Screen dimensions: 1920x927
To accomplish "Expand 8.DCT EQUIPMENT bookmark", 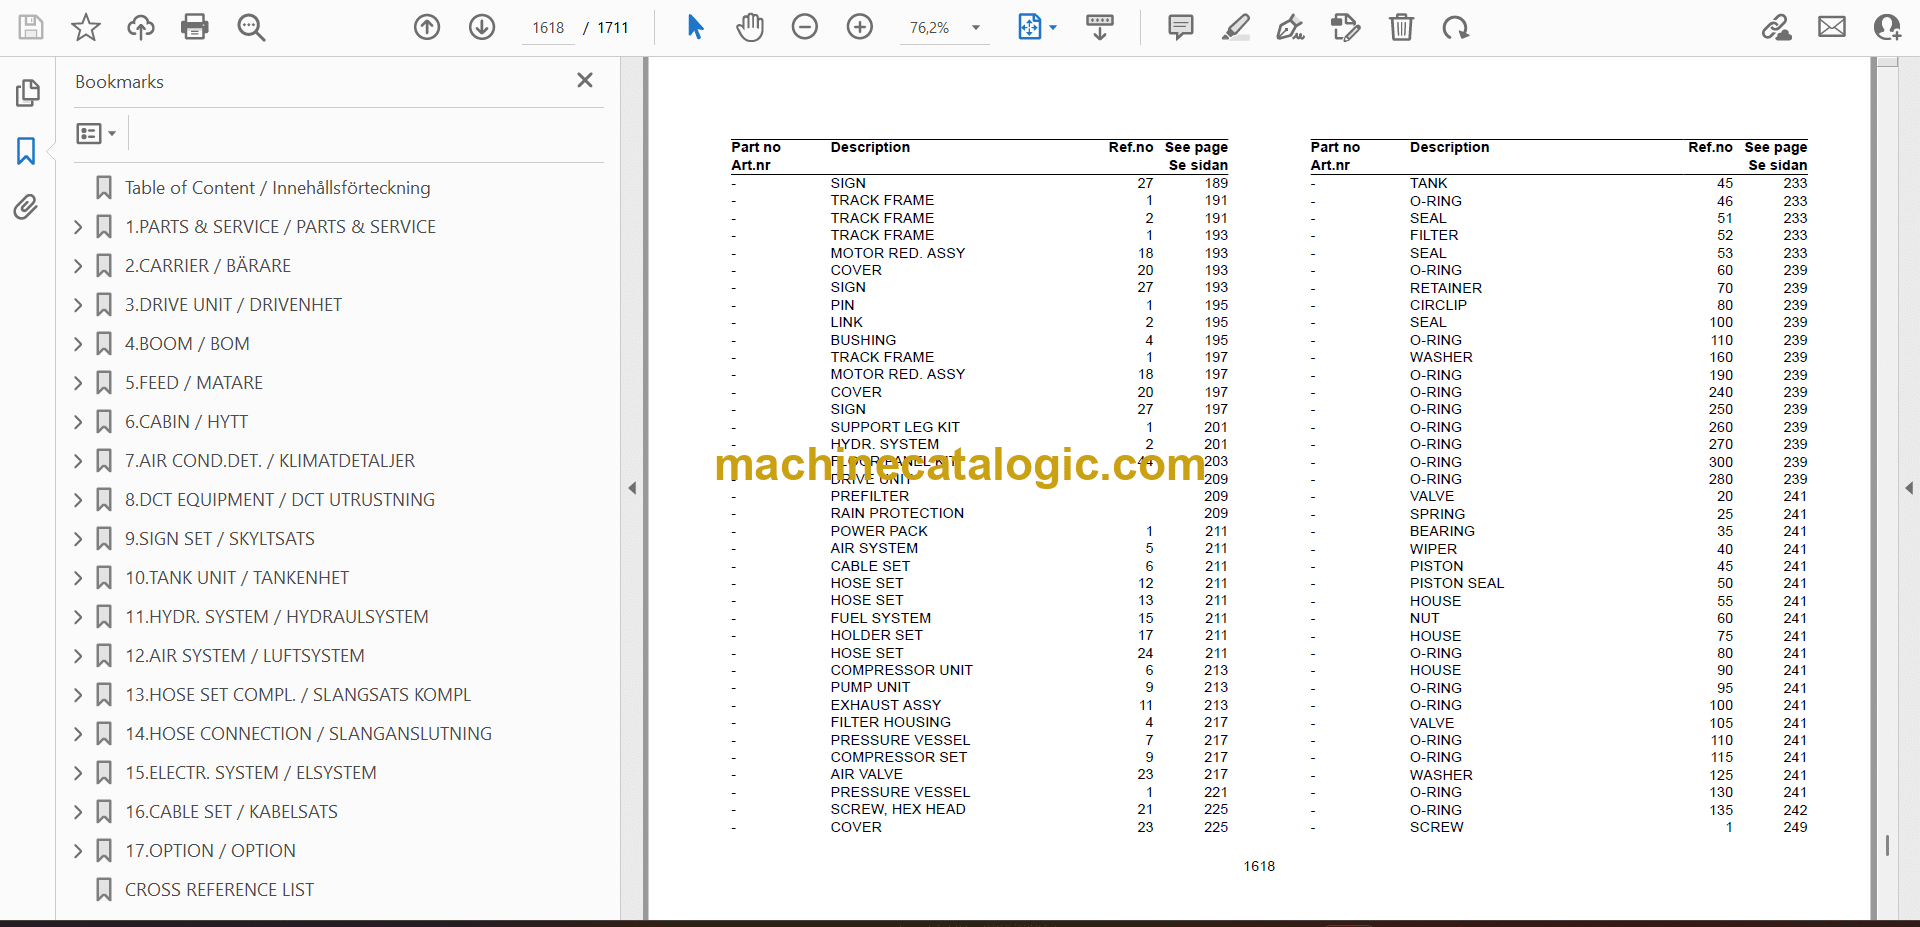I will coord(78,500).
